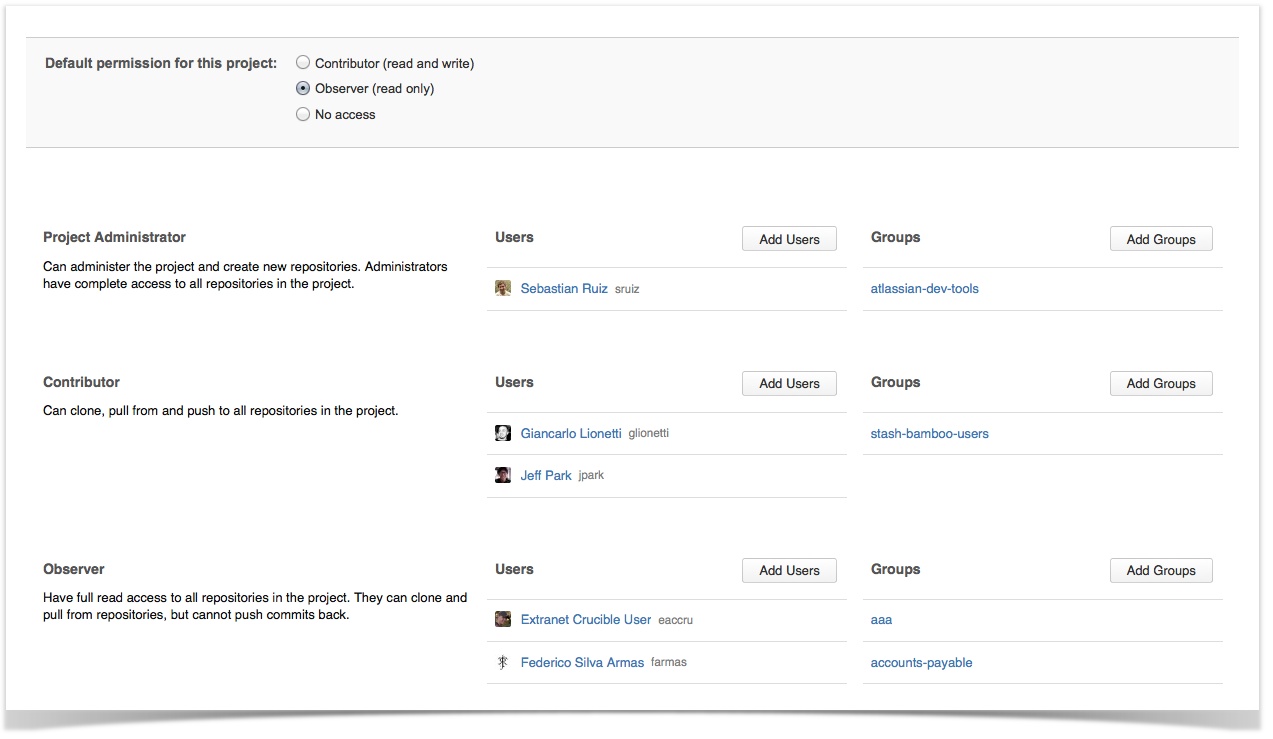Select No access as default permission
This screenshot has width=1273, height=739.
302,114
